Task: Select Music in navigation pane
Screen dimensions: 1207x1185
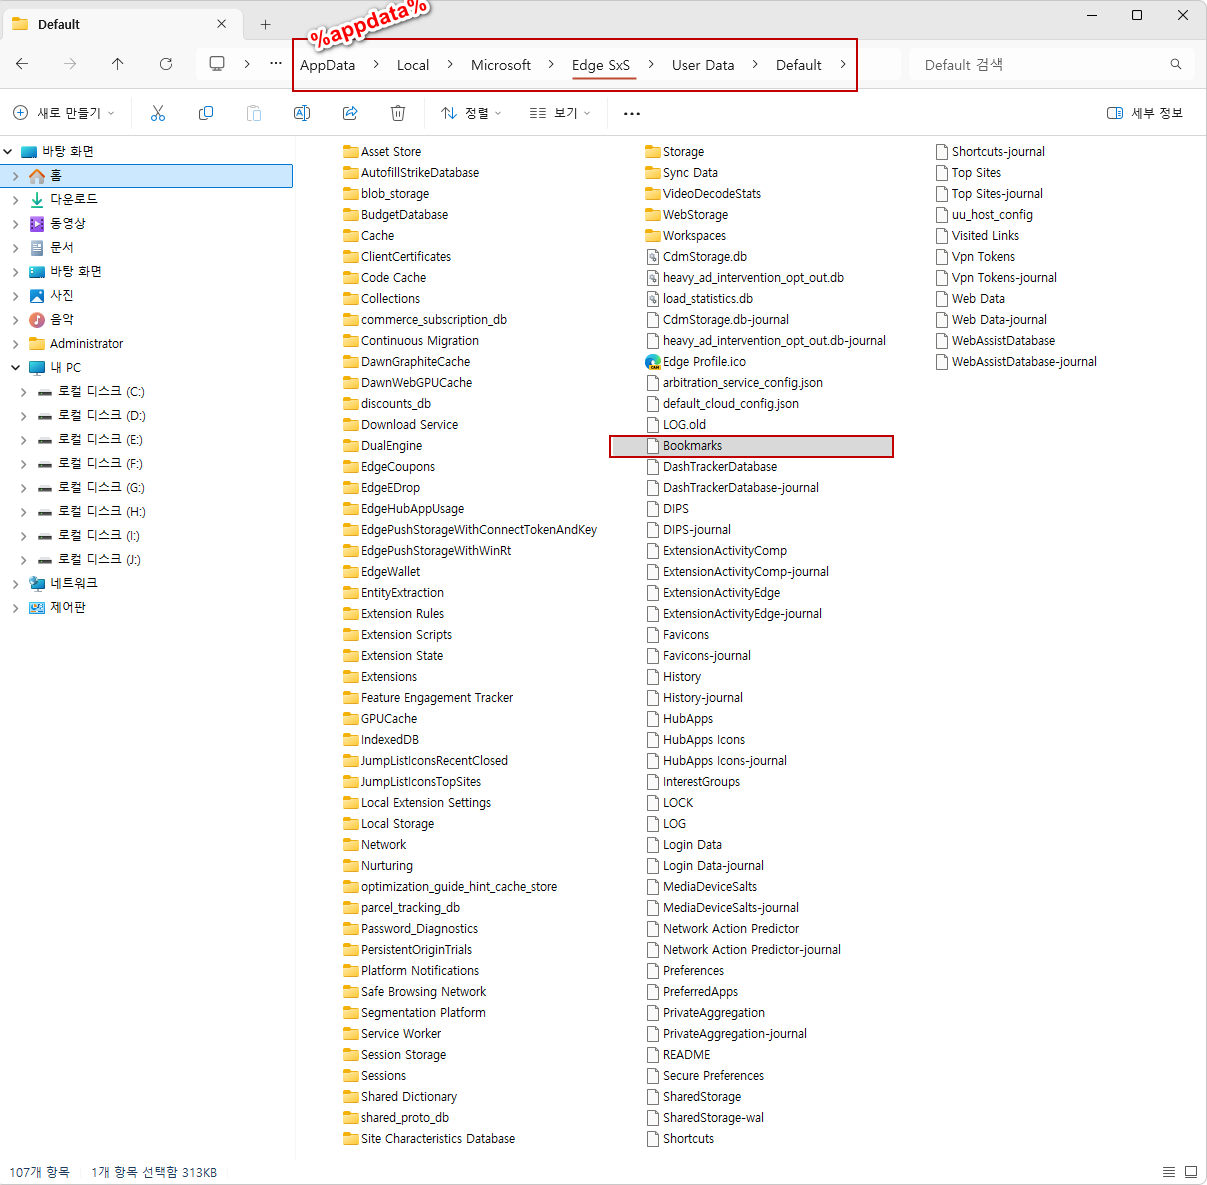Action: click(x=62, y=319)
